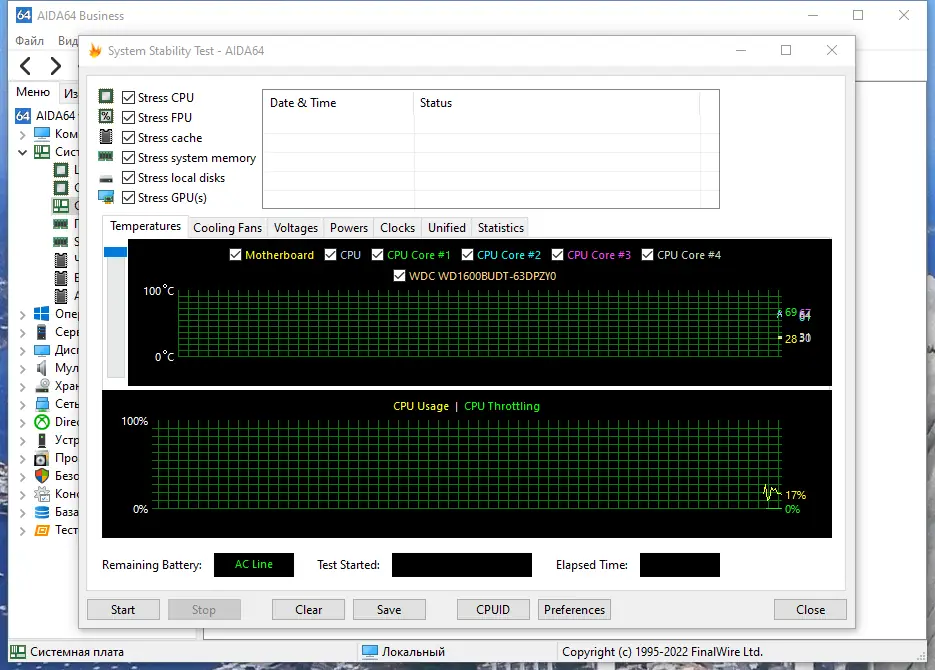Select the AIDA64 root tree icon
935x670 pixels.
[23, 115]
